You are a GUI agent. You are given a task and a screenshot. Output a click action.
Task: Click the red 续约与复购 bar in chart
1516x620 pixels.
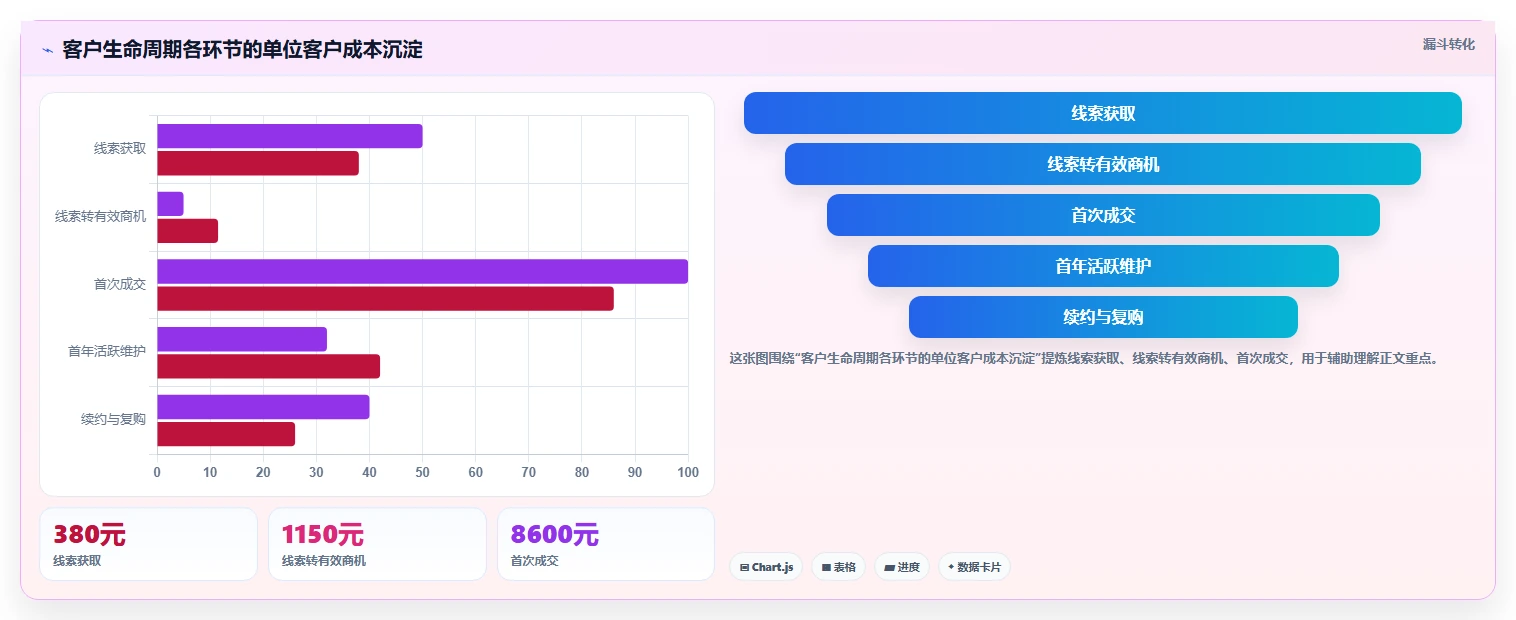(x=226, y=434)
